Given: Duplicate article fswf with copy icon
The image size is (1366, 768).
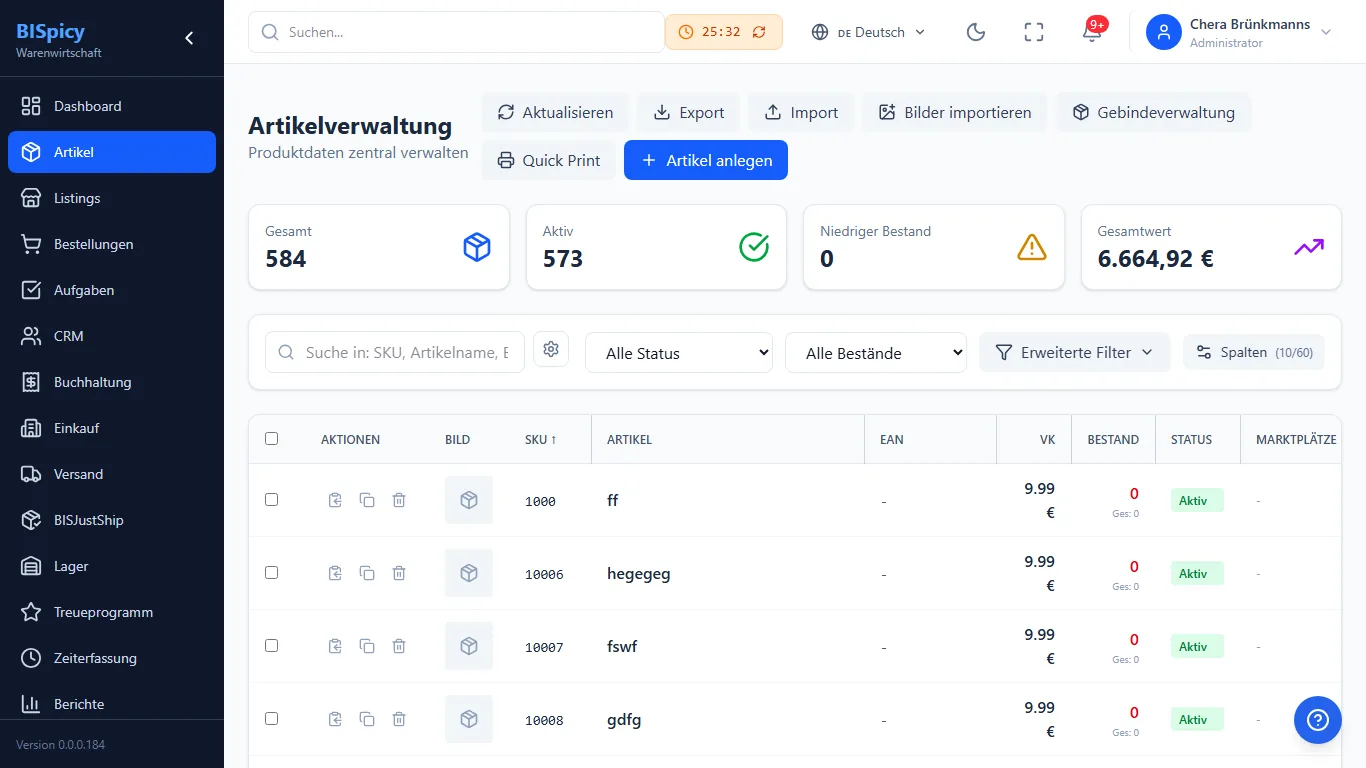Looking at the screenshot, I should click(x=367, y=646).
